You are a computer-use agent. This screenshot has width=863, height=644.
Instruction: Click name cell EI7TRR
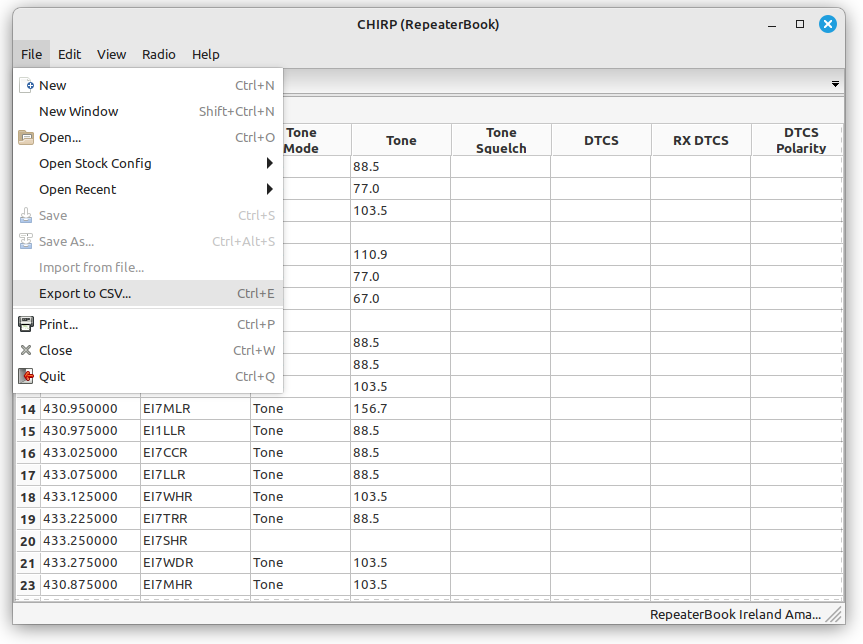[195, 519]
